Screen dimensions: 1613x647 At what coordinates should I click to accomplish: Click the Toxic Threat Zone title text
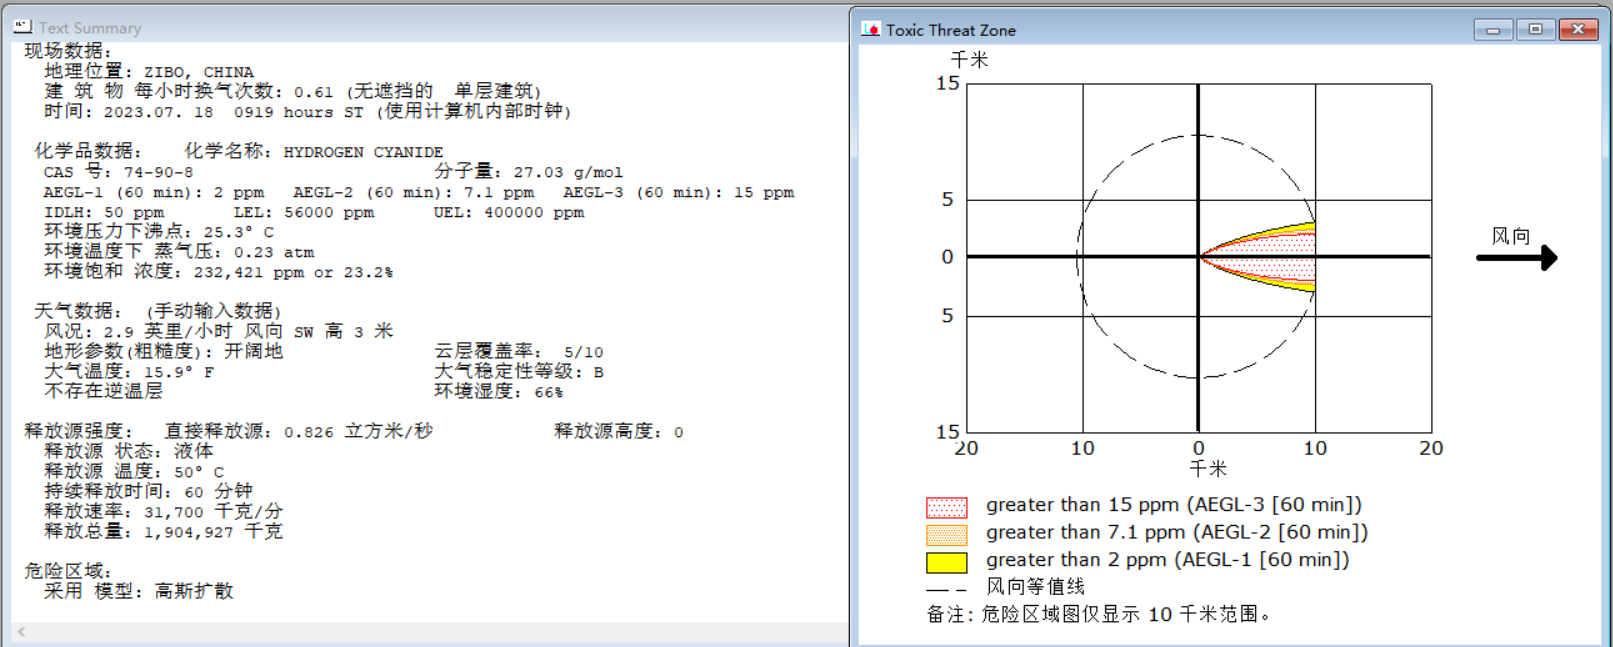951,30
